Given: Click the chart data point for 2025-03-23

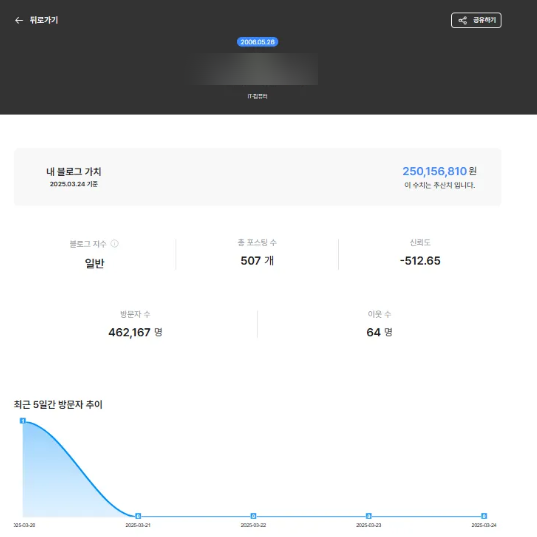Looking at the screenshot, I should pos(369,516).
